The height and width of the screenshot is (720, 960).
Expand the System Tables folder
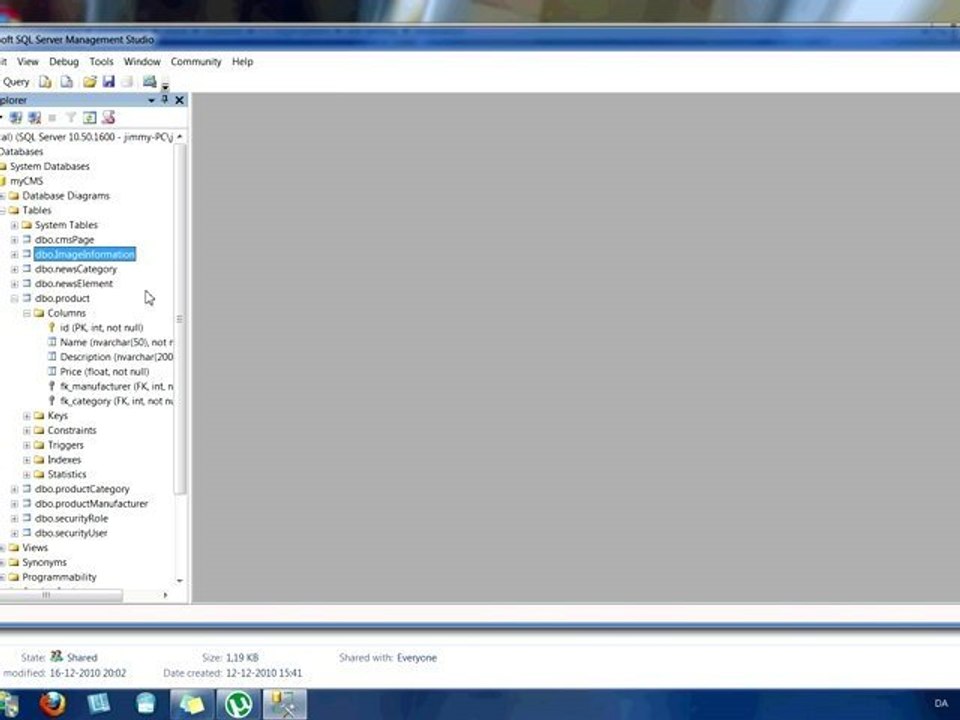click(14, 225)
